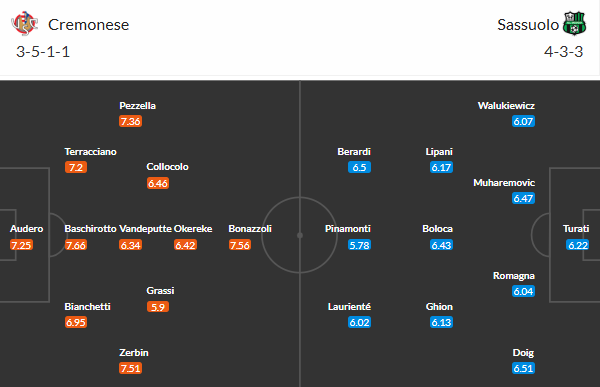Select player Muharemovic on the pitch
This screenshot has height=387, width=600.
click(504, 183)
